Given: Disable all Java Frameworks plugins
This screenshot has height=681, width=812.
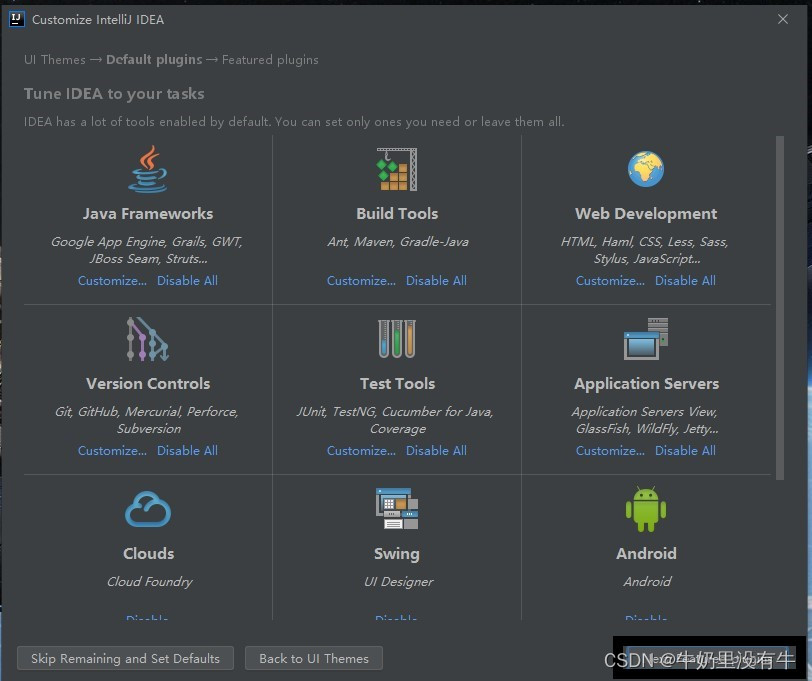Looking at the screenshot, I should tap(187, 281).
